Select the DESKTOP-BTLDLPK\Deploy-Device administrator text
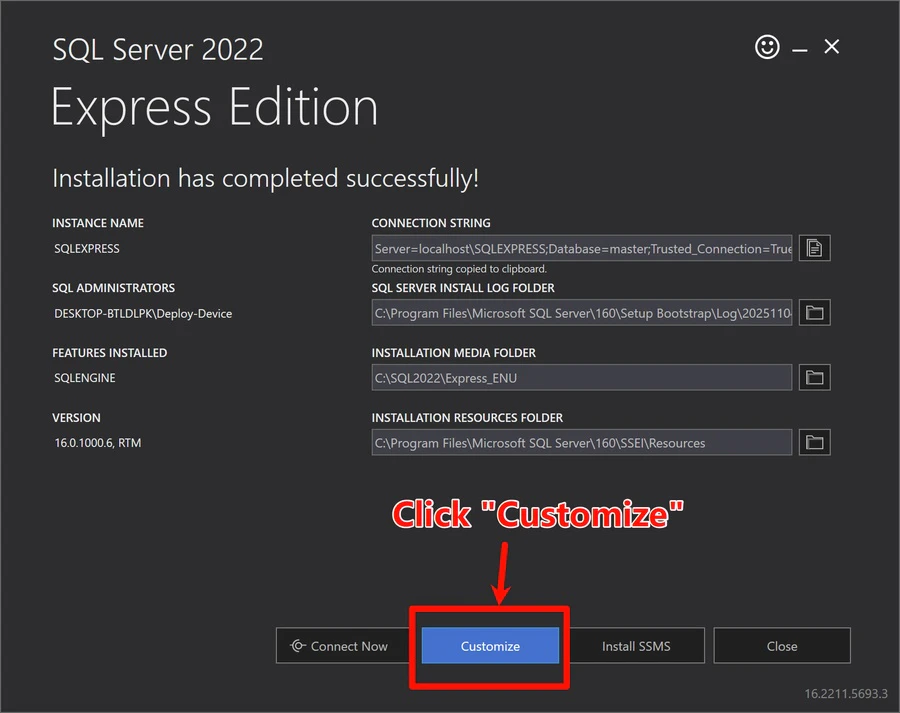This screenshot has width=900, height=713. tap(143, 313)
